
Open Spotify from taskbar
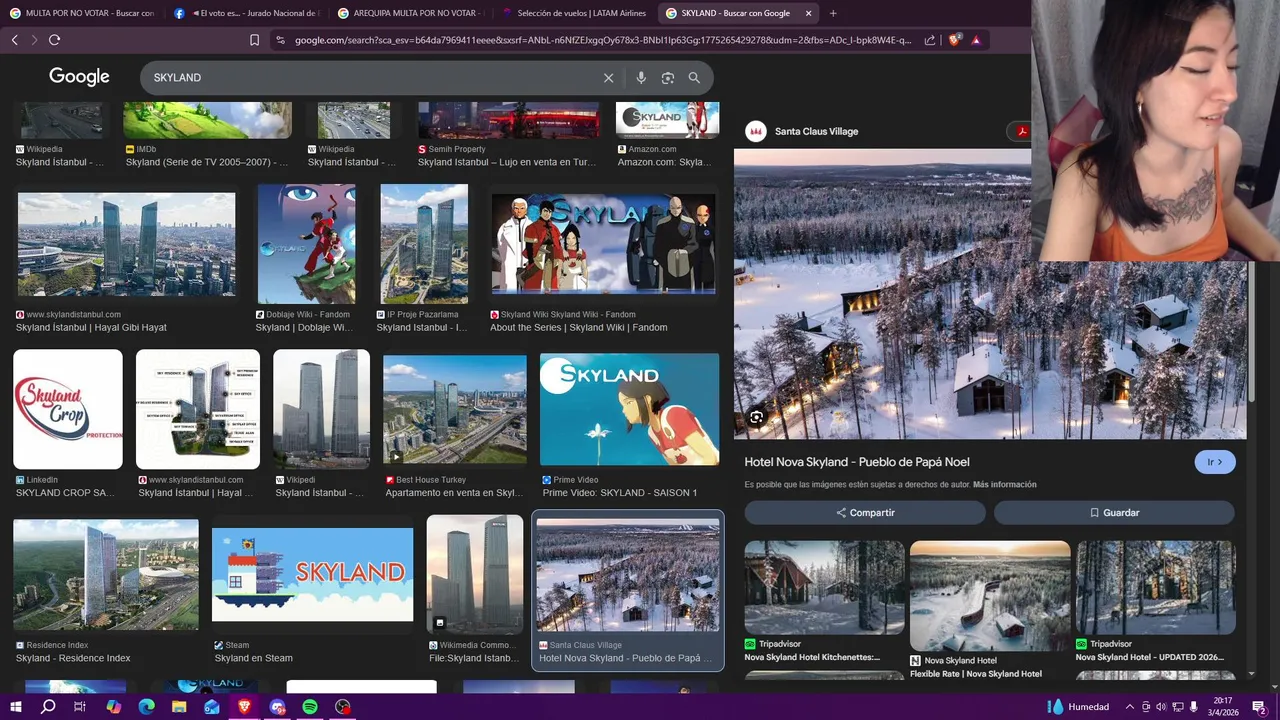tap(310, 707)
